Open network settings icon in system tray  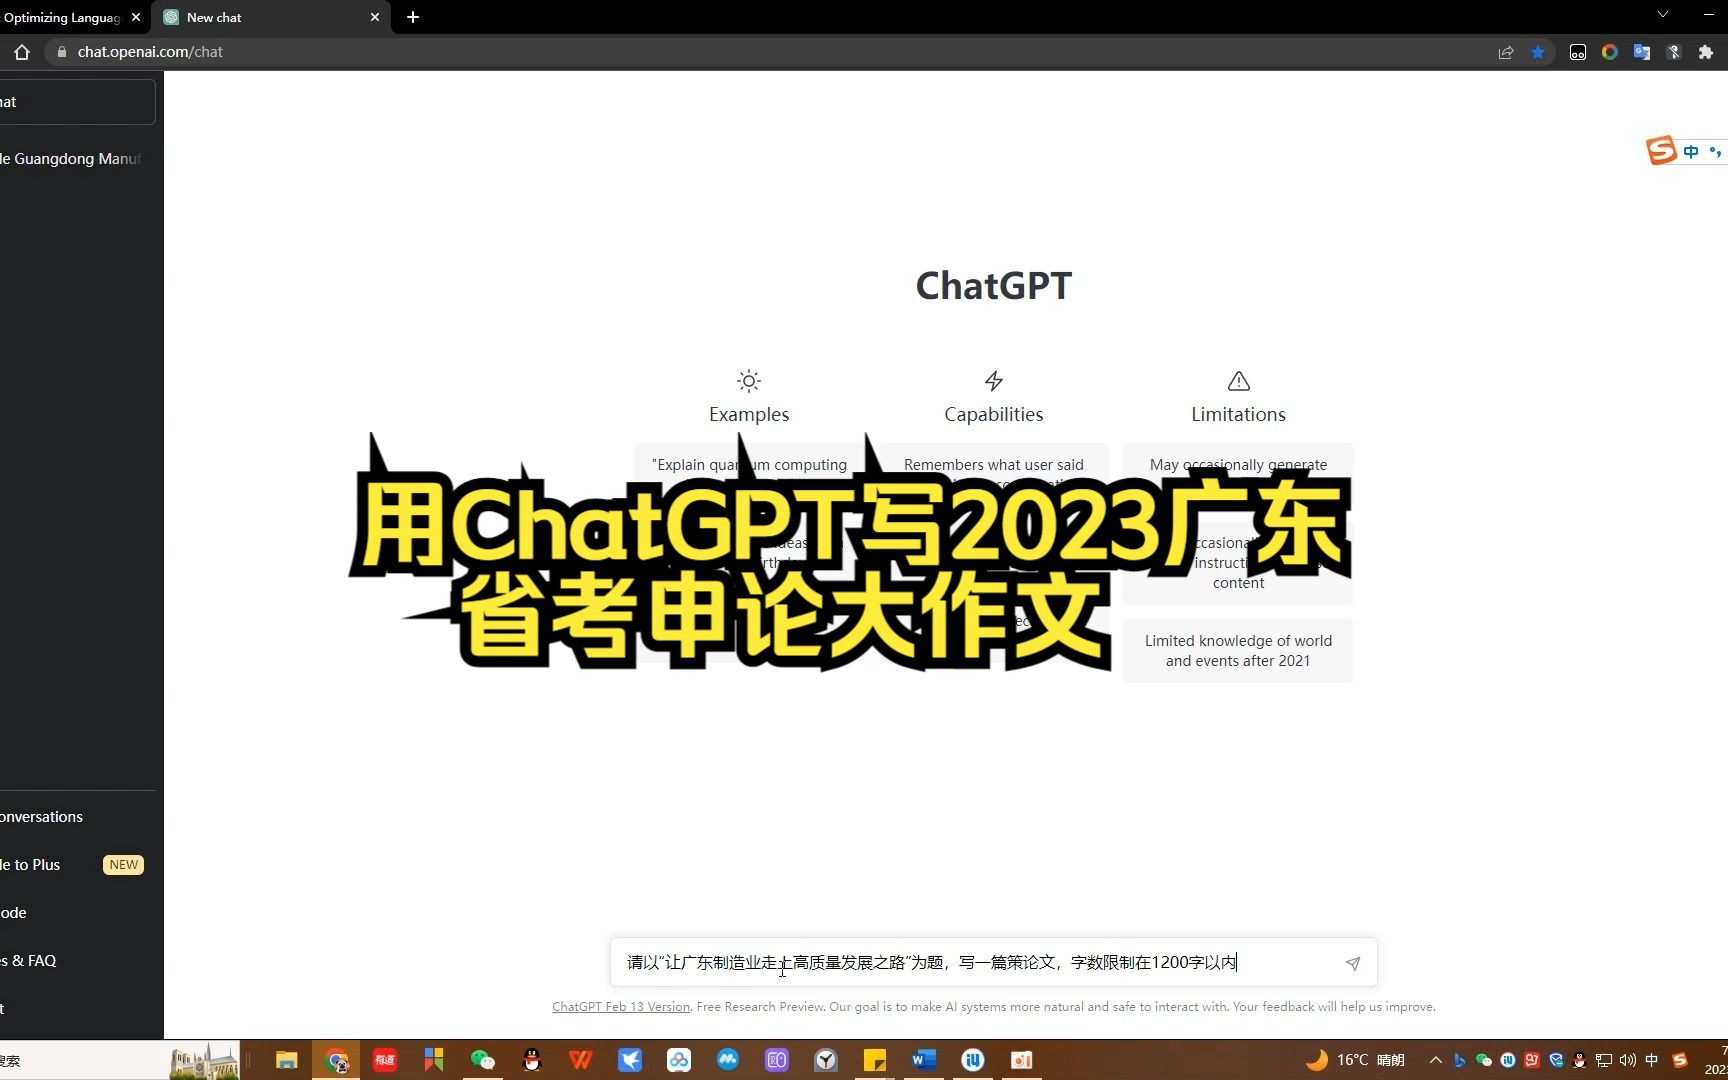click(x=1604, y=1060)
